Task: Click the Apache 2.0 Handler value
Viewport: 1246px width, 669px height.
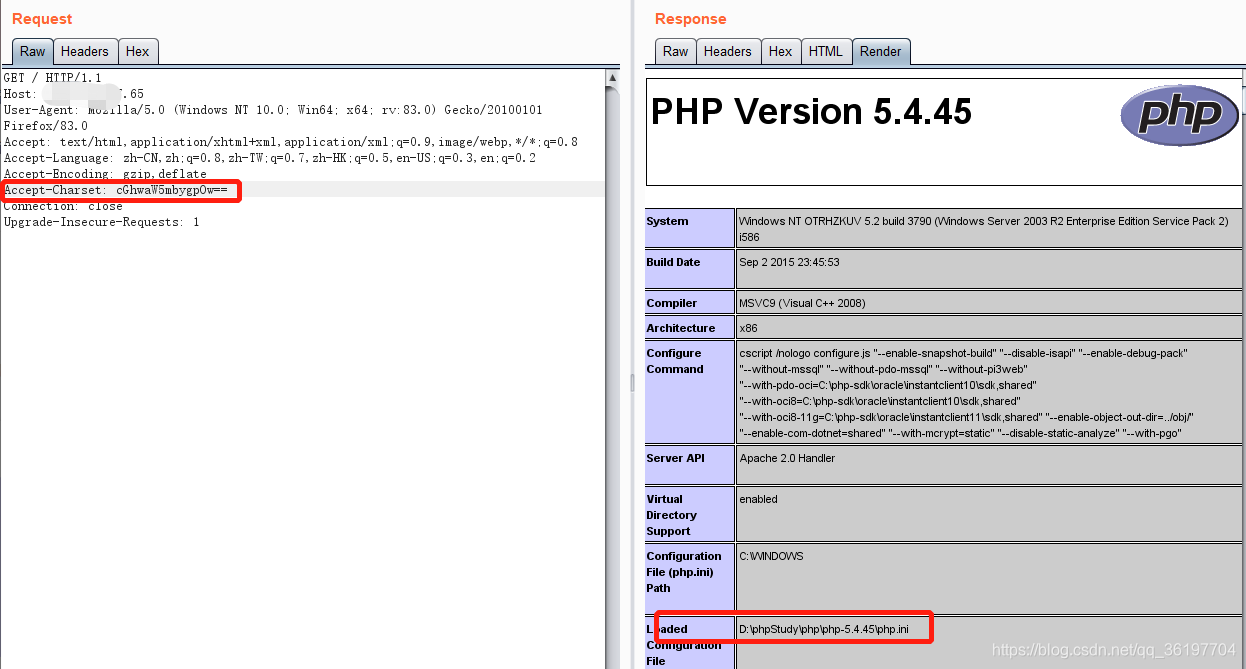Action: (x=787, y=458)
